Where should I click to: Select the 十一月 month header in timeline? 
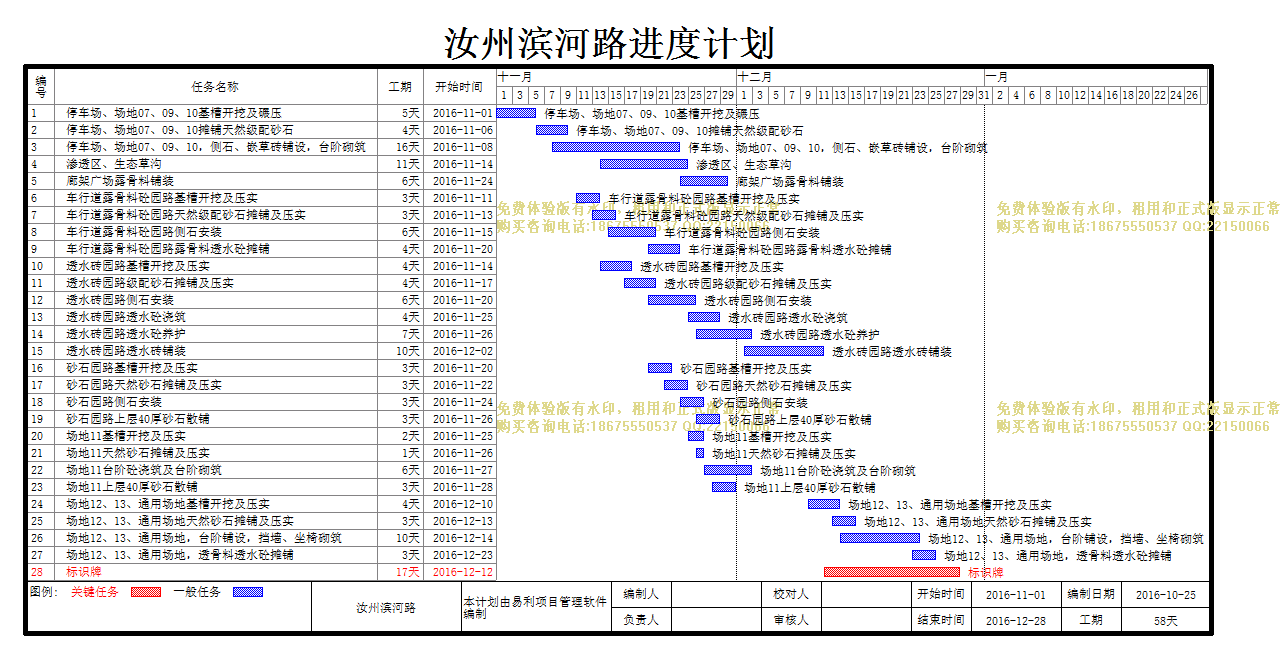pyautogui.click(x=616, y=78)
